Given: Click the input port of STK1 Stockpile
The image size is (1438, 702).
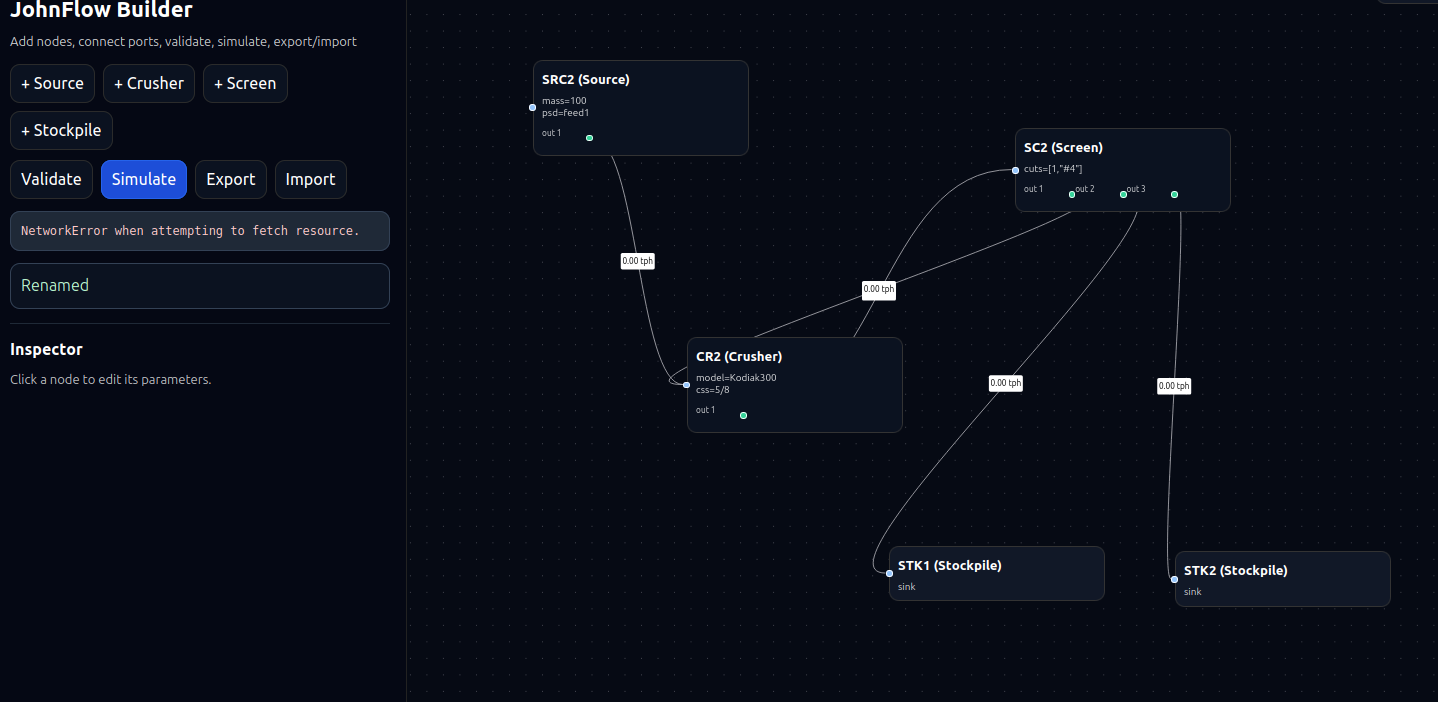Looking at the screenshot, I should click(890, 573).
